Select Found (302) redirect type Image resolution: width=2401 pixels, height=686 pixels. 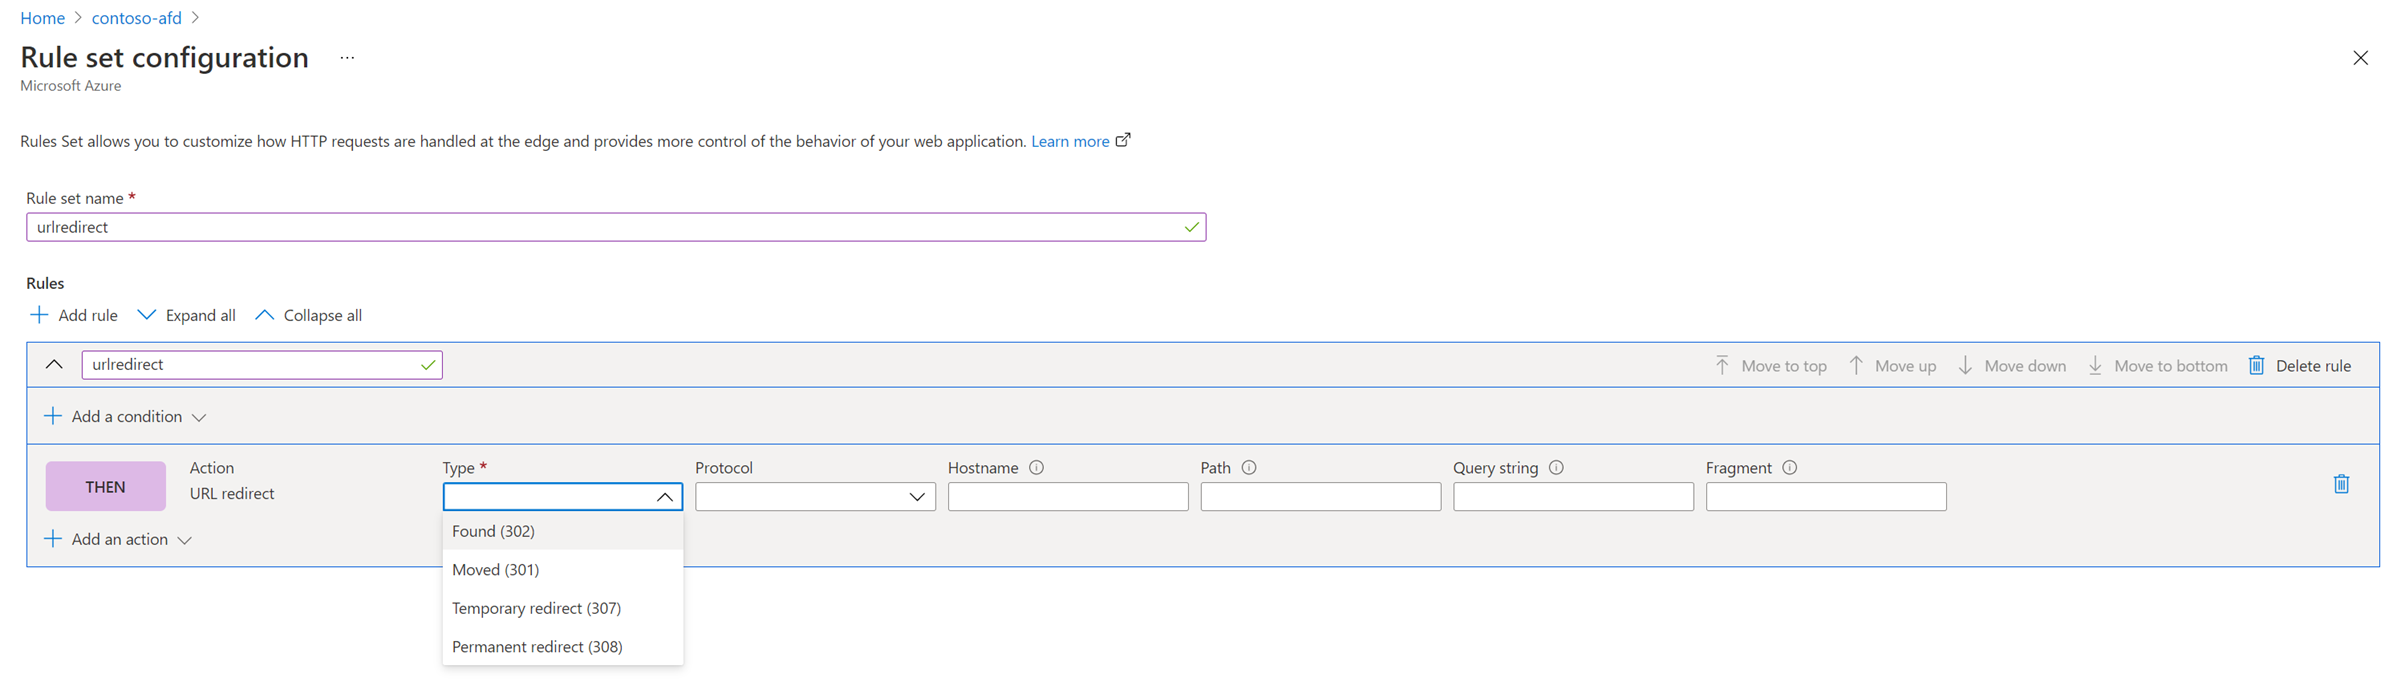tap(494, 531)
